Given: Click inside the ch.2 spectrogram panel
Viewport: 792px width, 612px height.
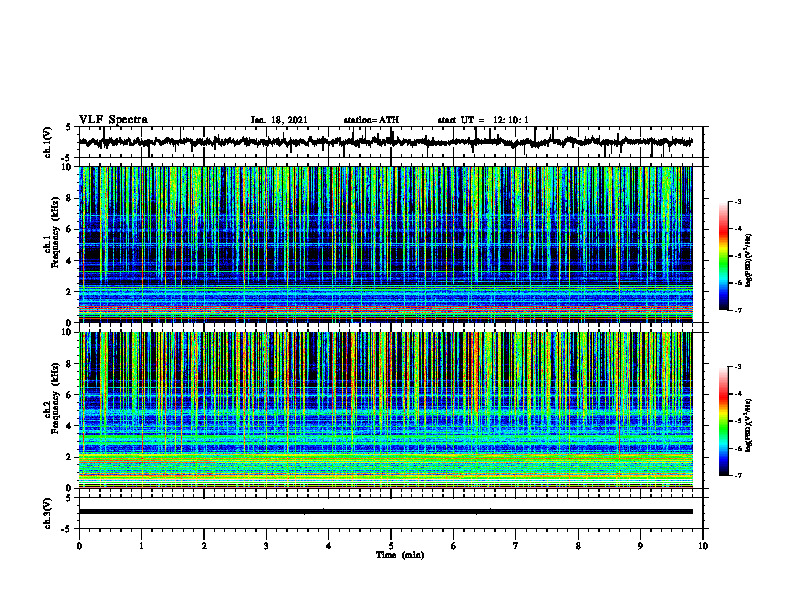Looking at the screenshot, I should click(x=385, y=410).
